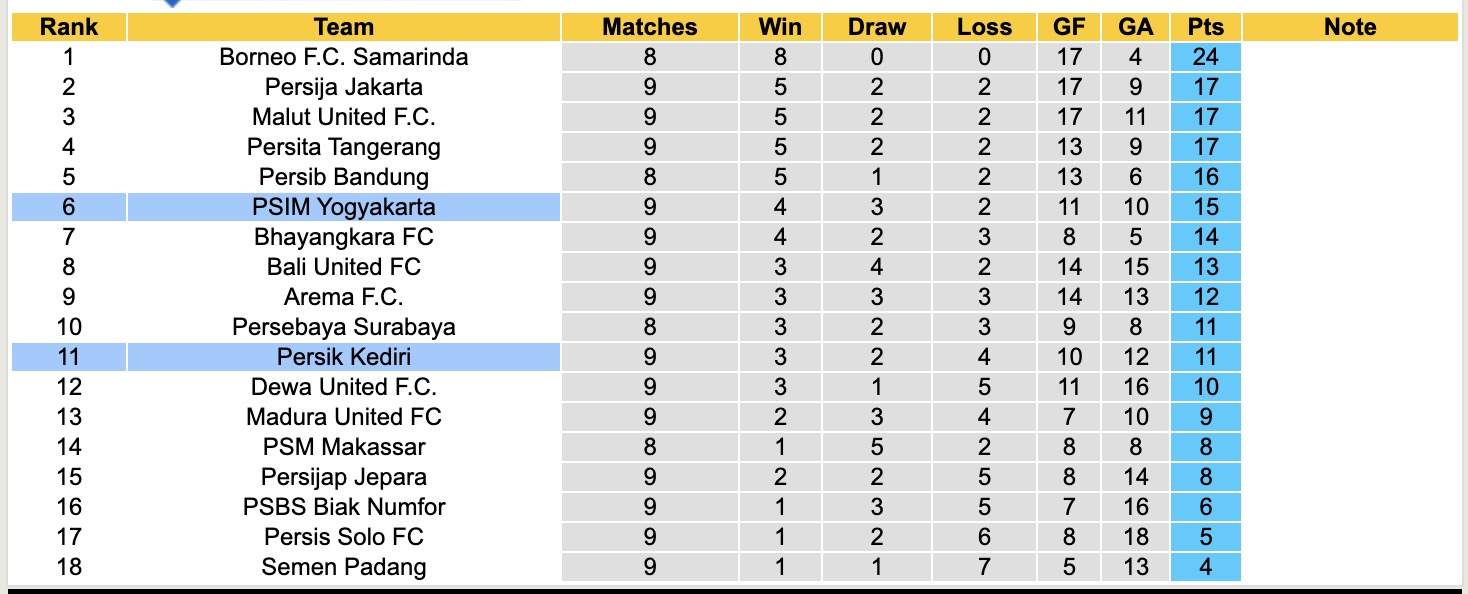Screen dimensions: 1468x594
Task: Click Borneo's 24 points cell
Action: (x=1206, y=57)
